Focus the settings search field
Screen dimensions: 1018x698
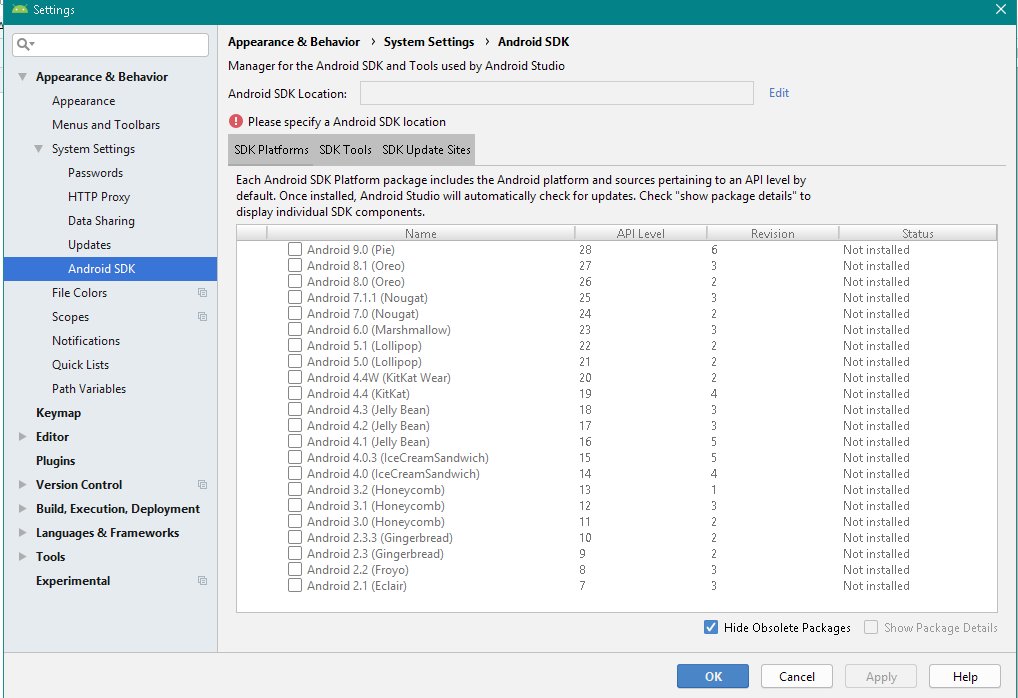pyautogui.click(x=110, y=45)
